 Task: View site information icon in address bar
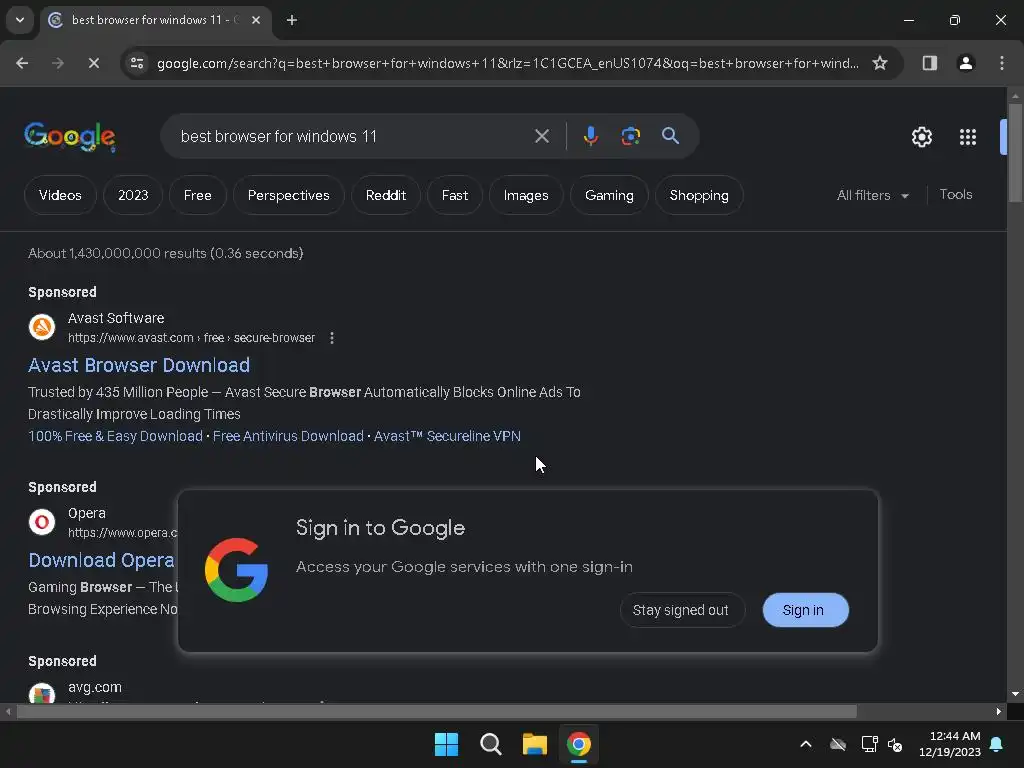point(137,63)
